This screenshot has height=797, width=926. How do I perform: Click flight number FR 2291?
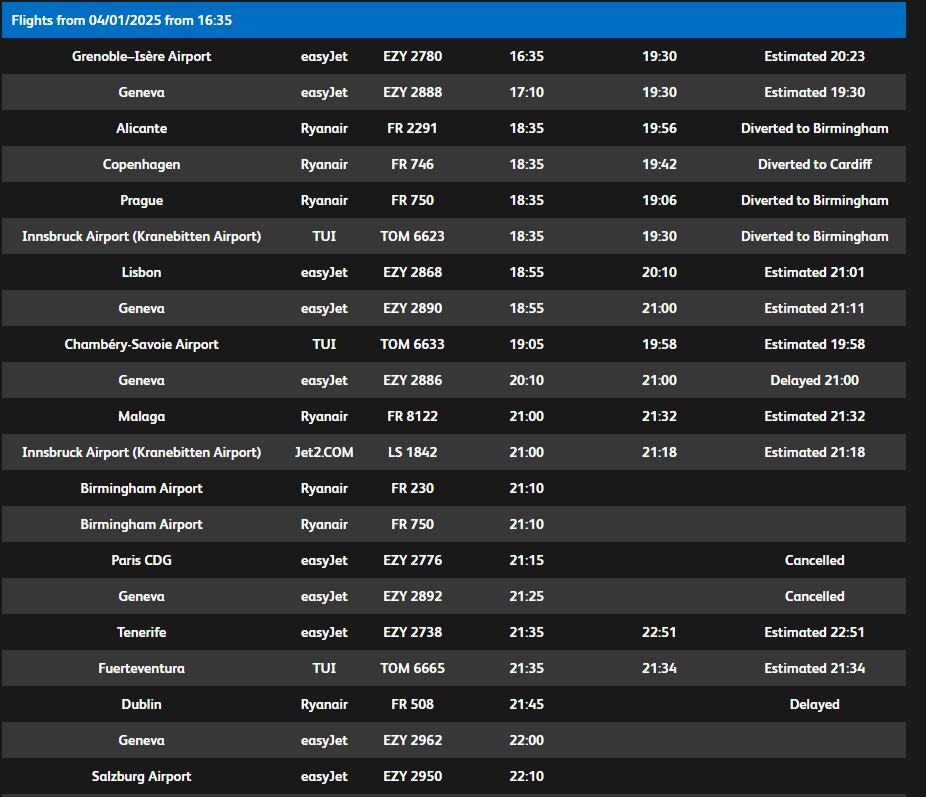point(412,128)
